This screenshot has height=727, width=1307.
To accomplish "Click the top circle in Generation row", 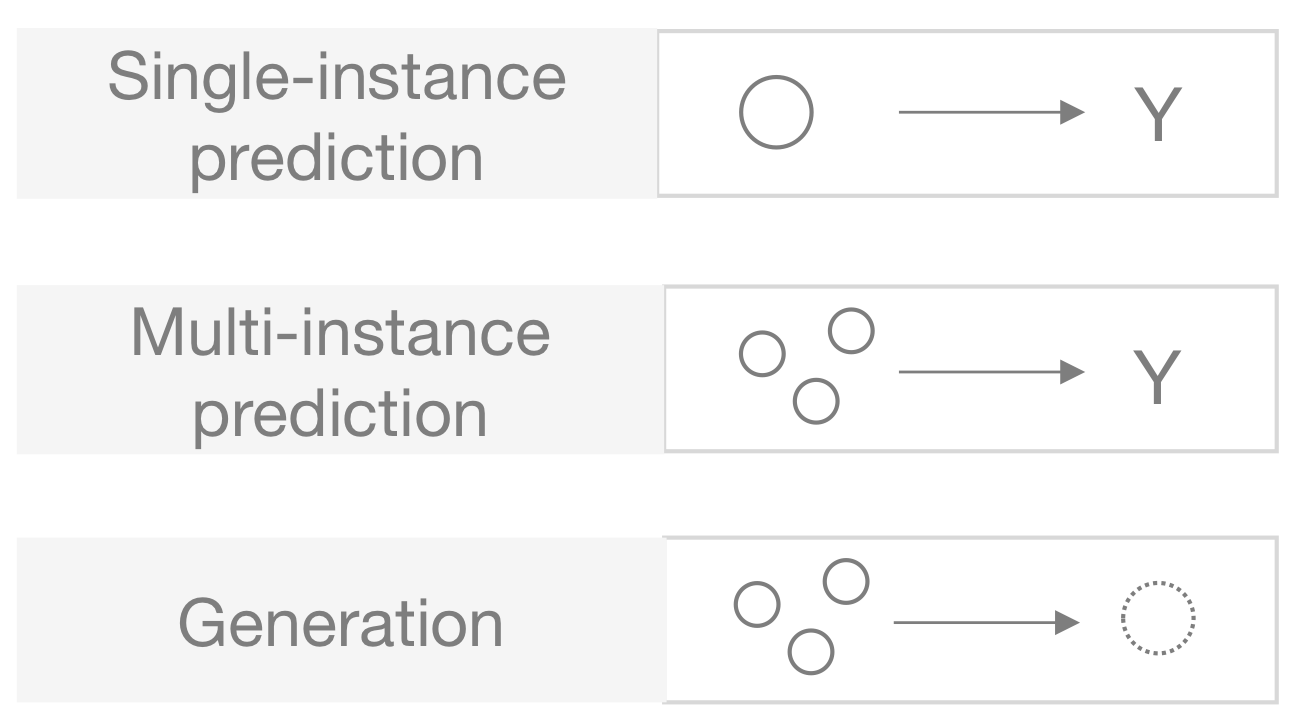I will 846,582.
